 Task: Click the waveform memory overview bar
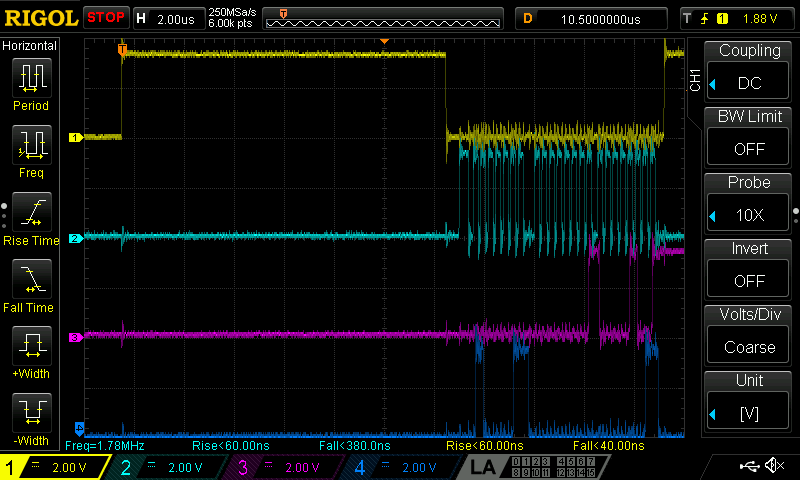click(x=383, y=19)
